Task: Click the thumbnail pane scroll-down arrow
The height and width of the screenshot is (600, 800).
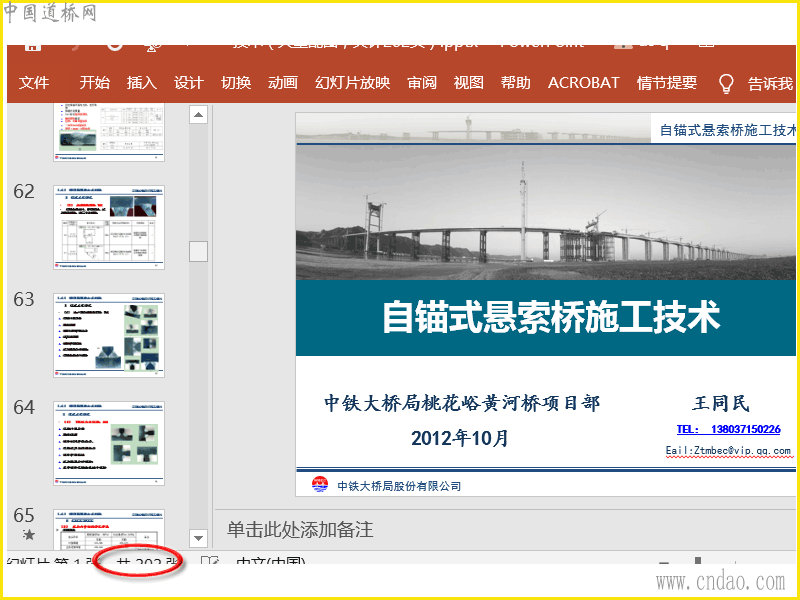Action: 198,536
